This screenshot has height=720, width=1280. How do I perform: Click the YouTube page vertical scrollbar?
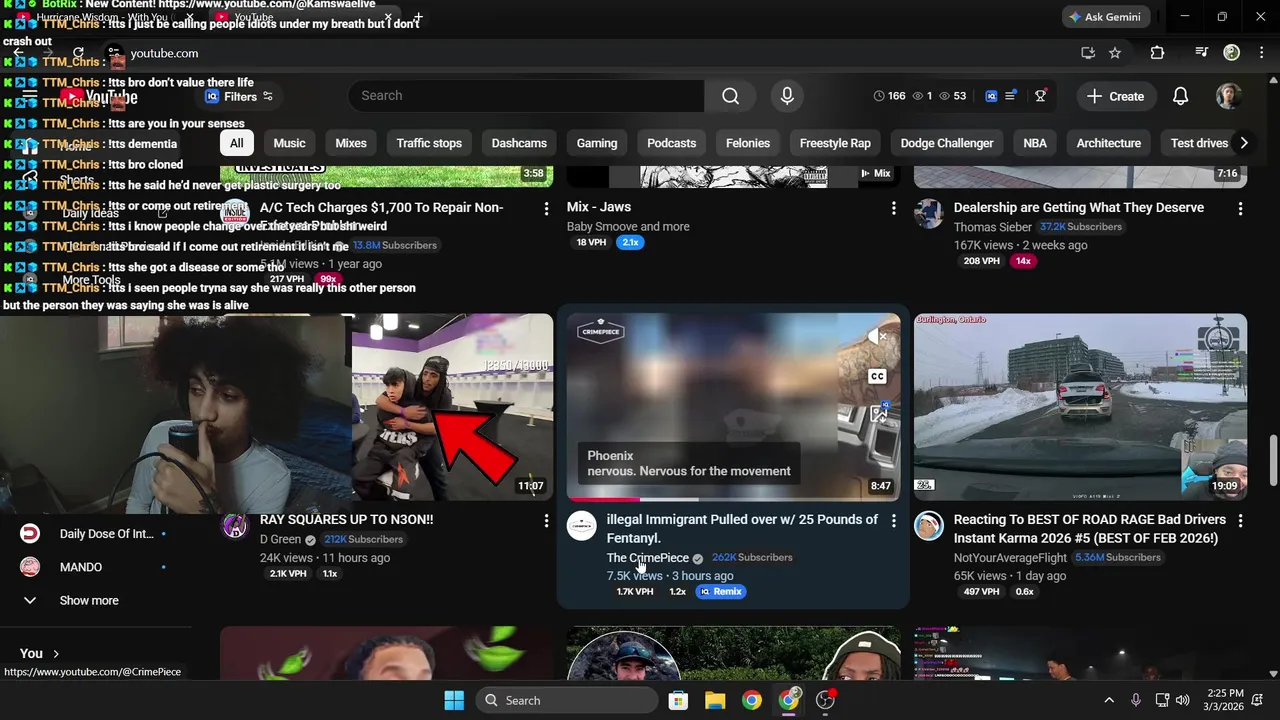pyautogui.click(x=1273, y=460)
